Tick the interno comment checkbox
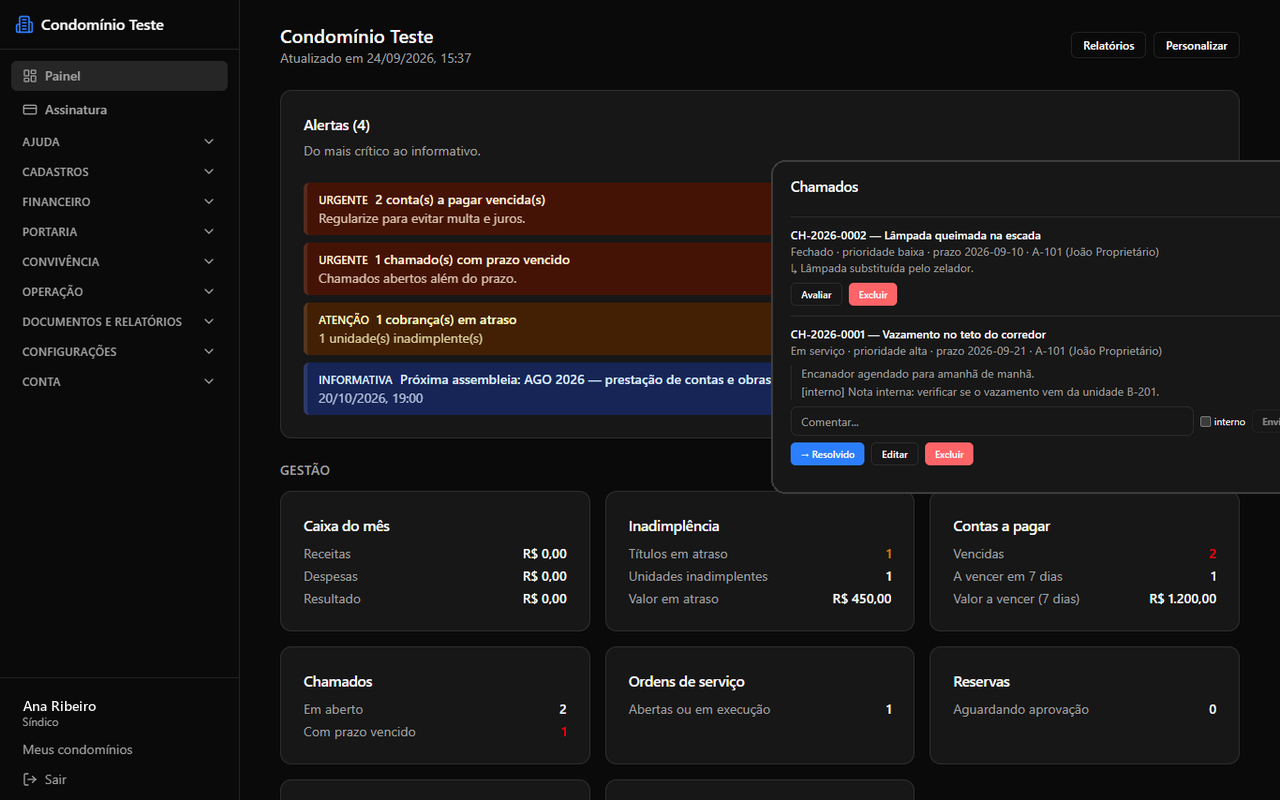The image size is (1280, 800). point(1206,422)
